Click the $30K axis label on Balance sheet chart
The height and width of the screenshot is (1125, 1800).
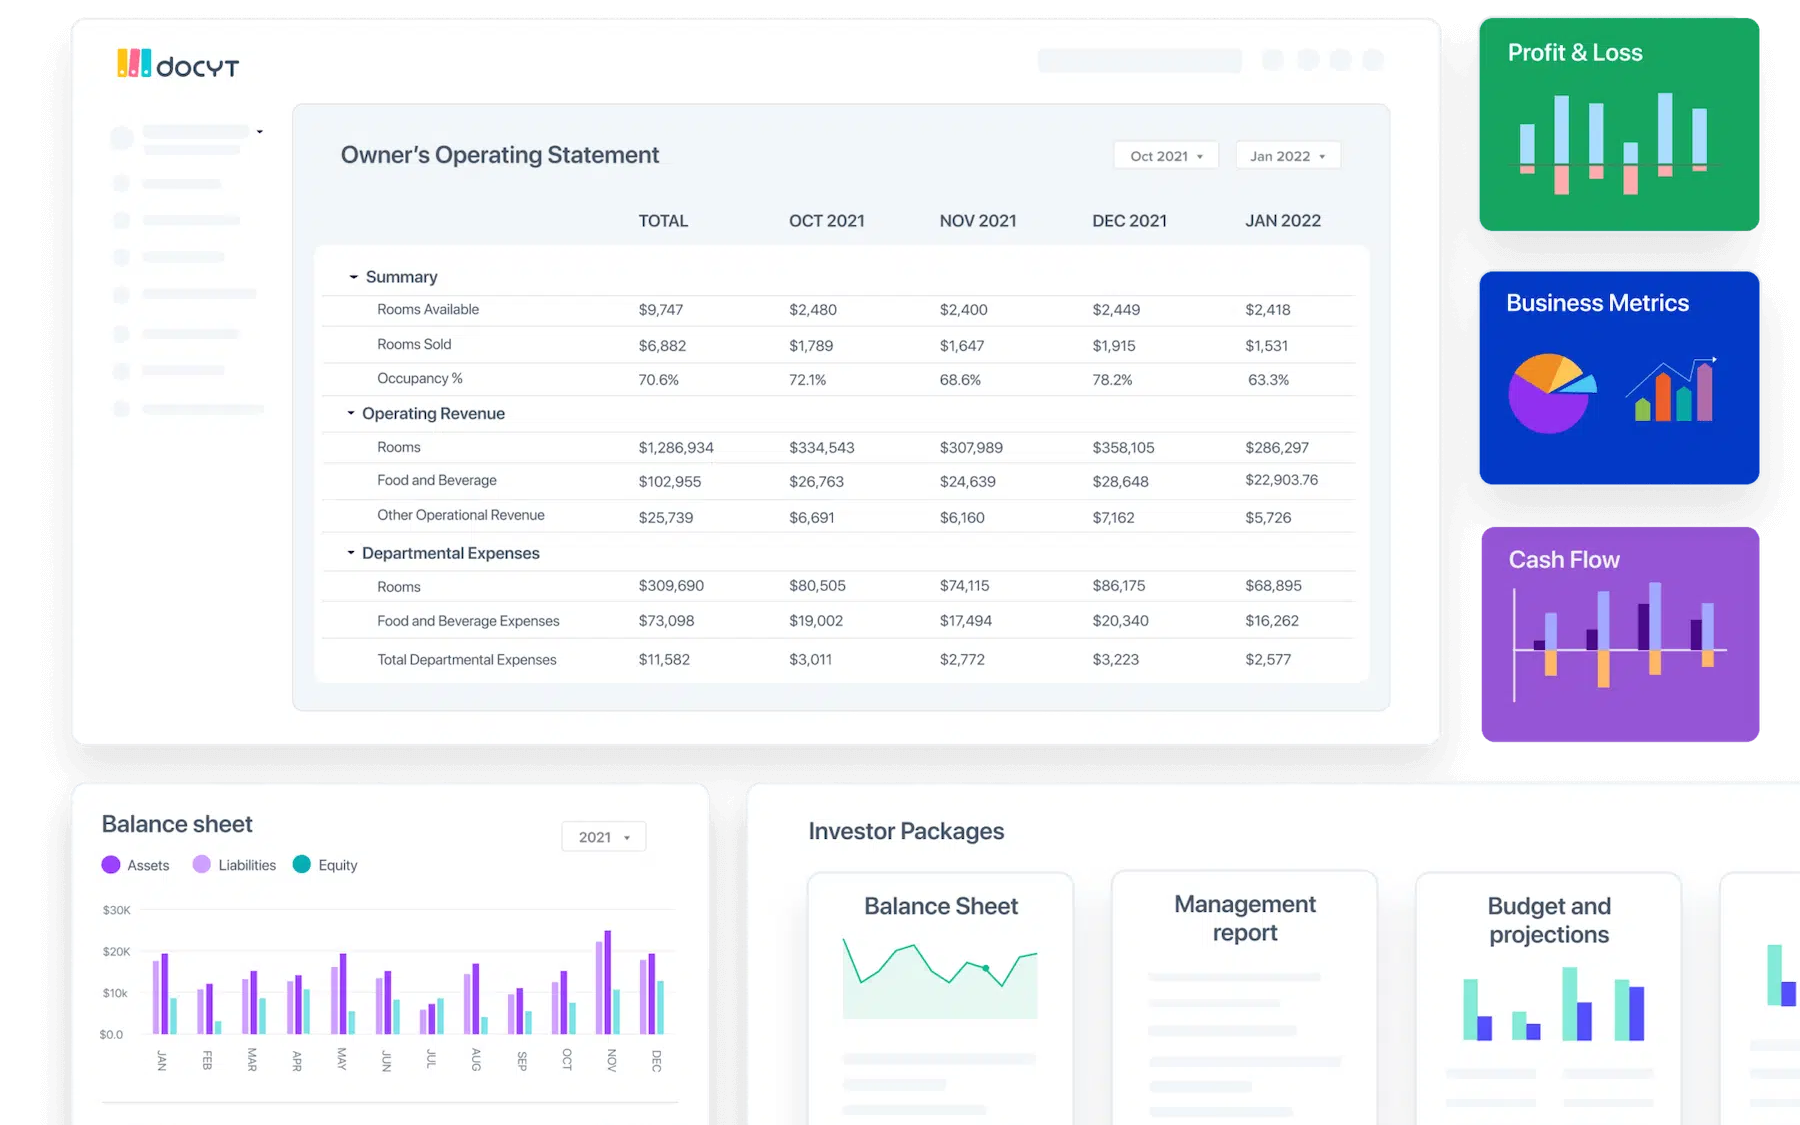pos(116,910)
